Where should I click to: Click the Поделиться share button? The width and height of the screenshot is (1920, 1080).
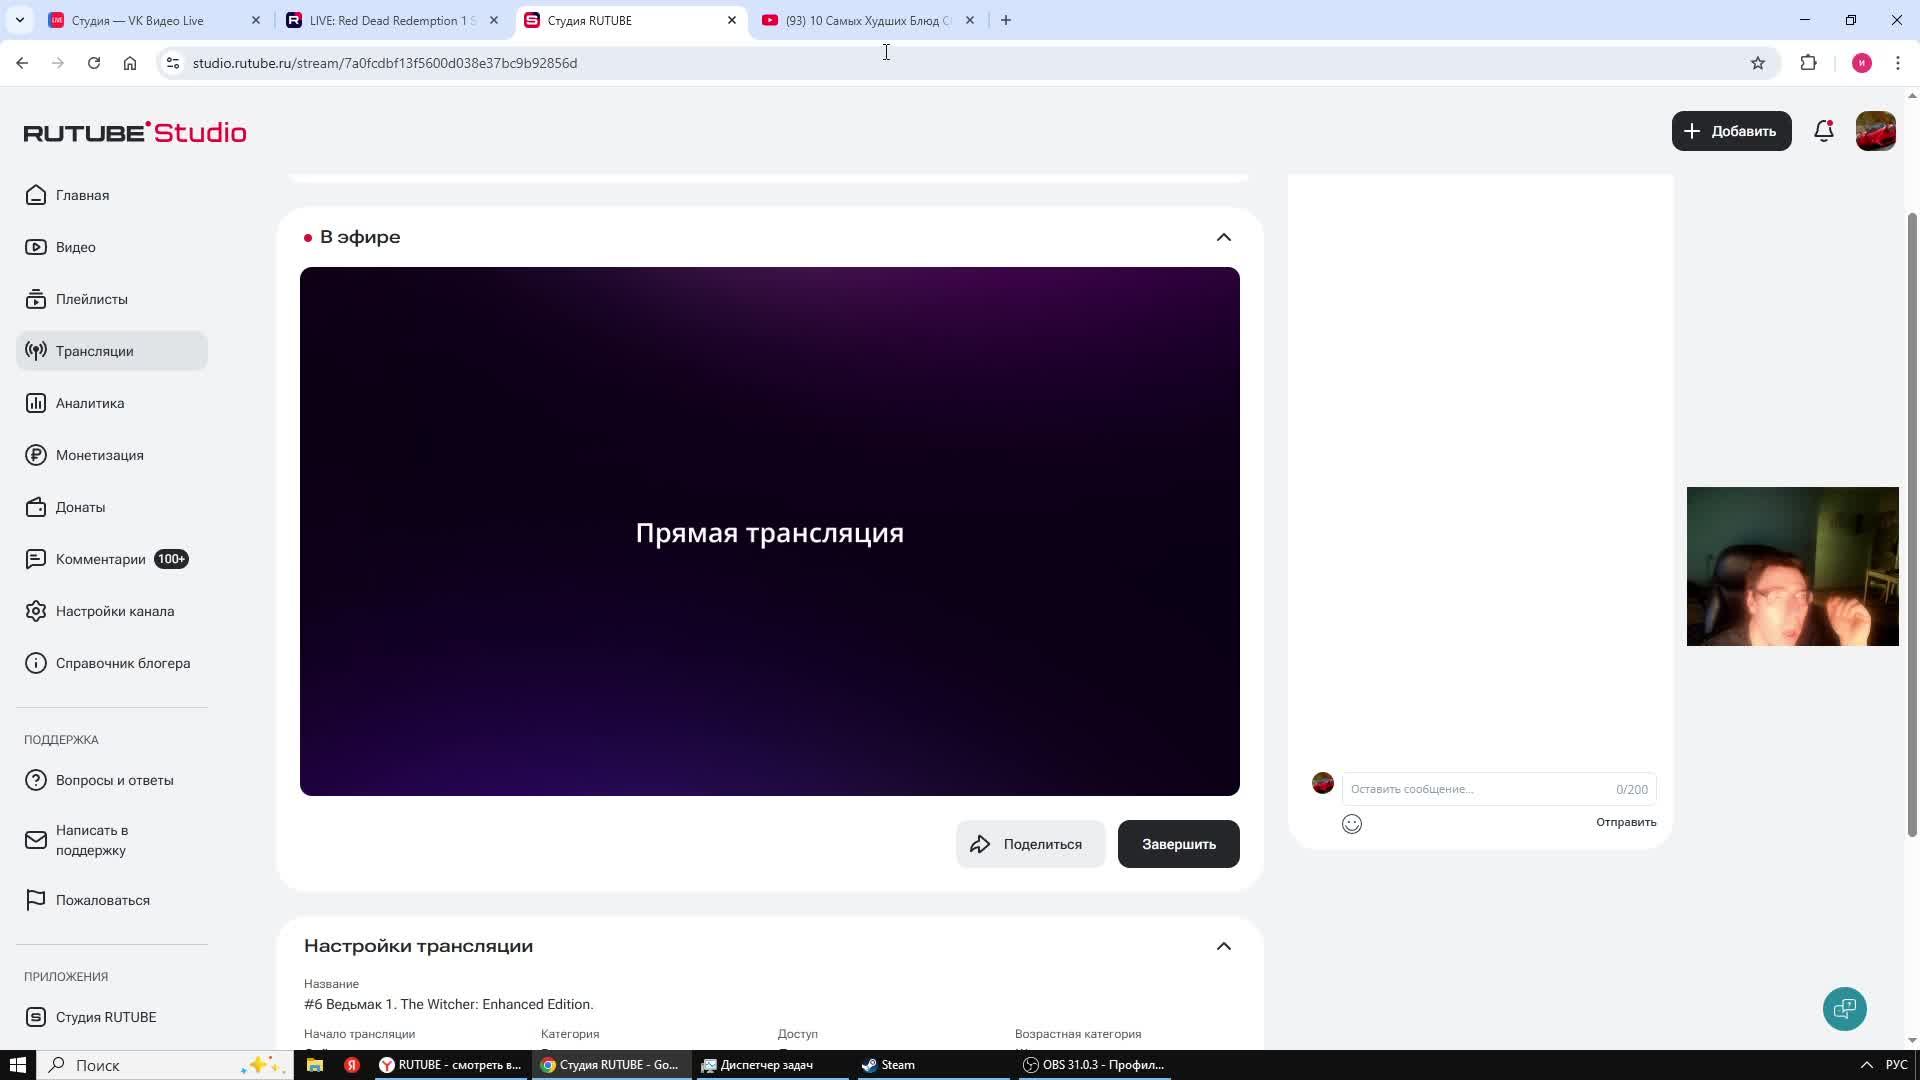click(x=1030, y=844)
